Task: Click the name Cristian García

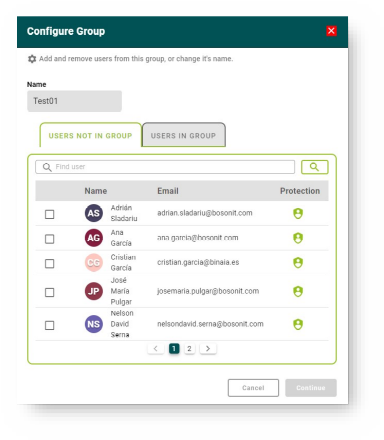Action: click(123, 263)
